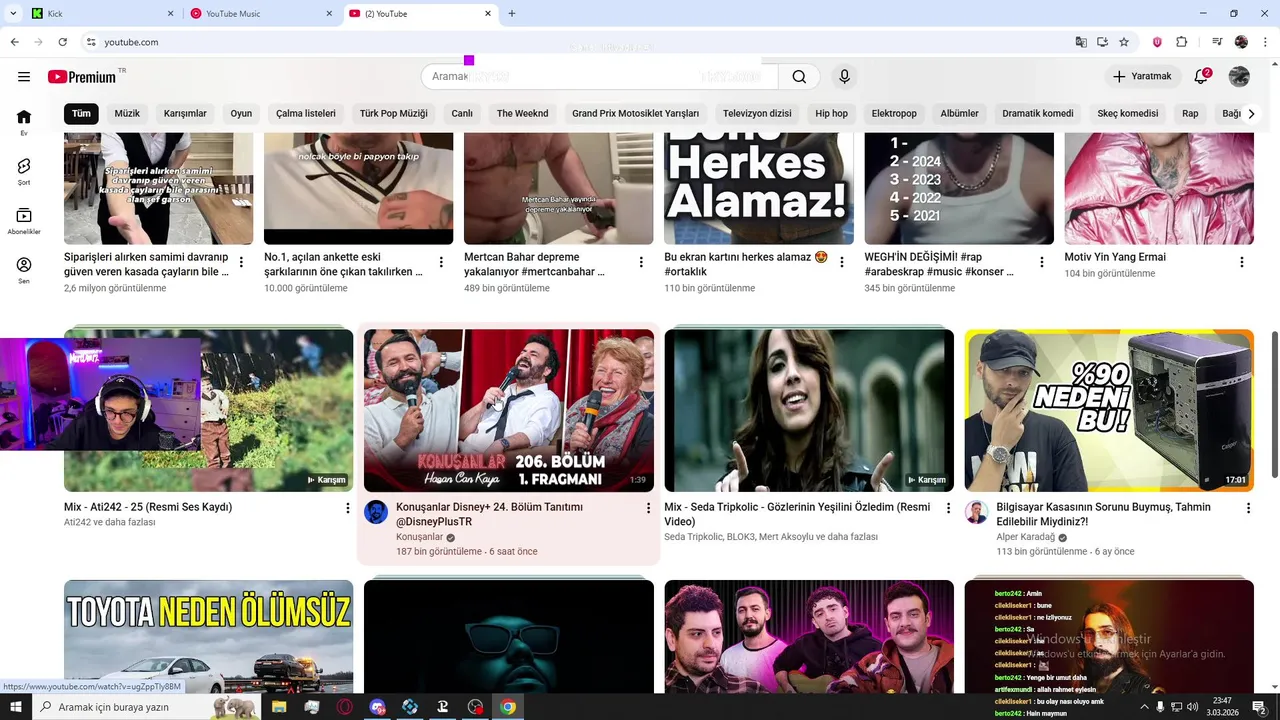Open Opera browser from the taskbar
This screenshot has width=1280, height=720.
[x=344, y=707]
